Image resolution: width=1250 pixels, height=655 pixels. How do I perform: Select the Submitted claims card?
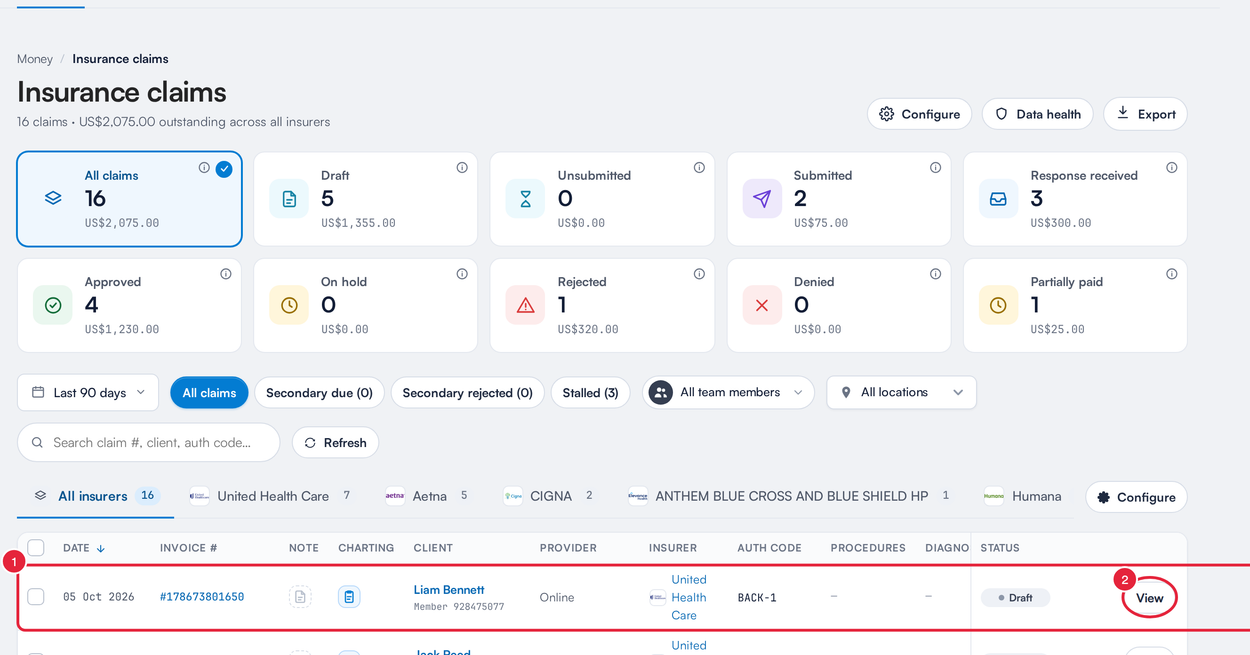point(839,199)
